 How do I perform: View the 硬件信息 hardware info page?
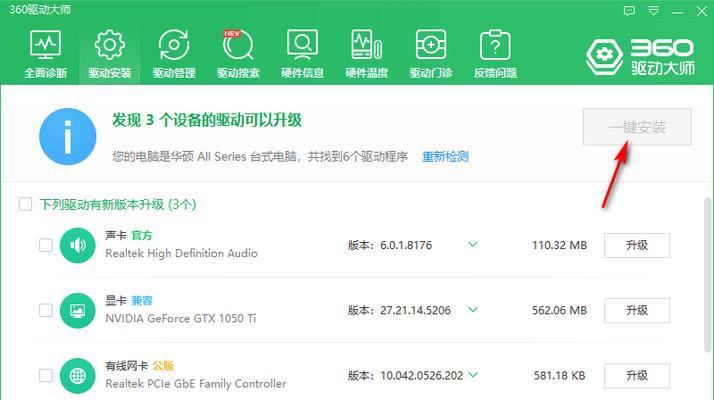point(302,55)
